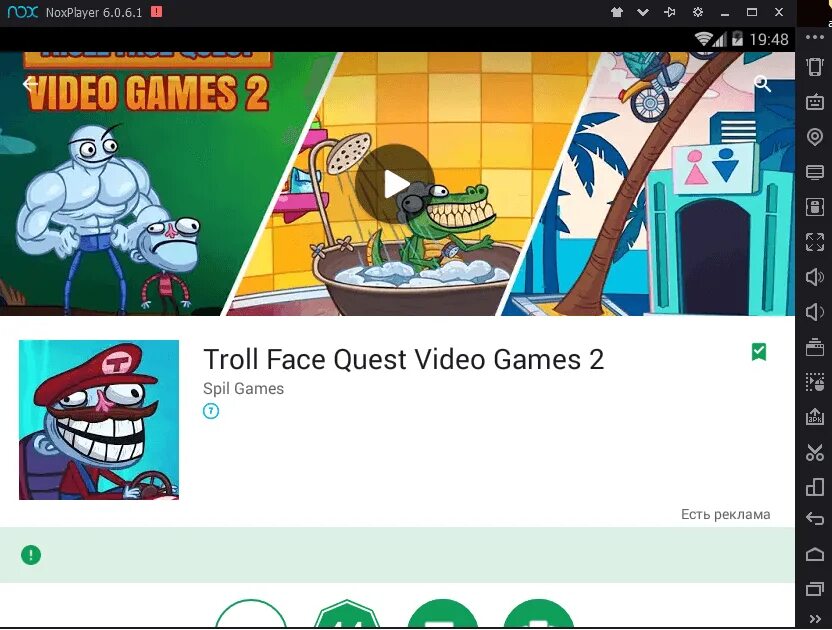Open macro recorder mouse sidebar icon
The image size is (832, 630).
(814, 382)
